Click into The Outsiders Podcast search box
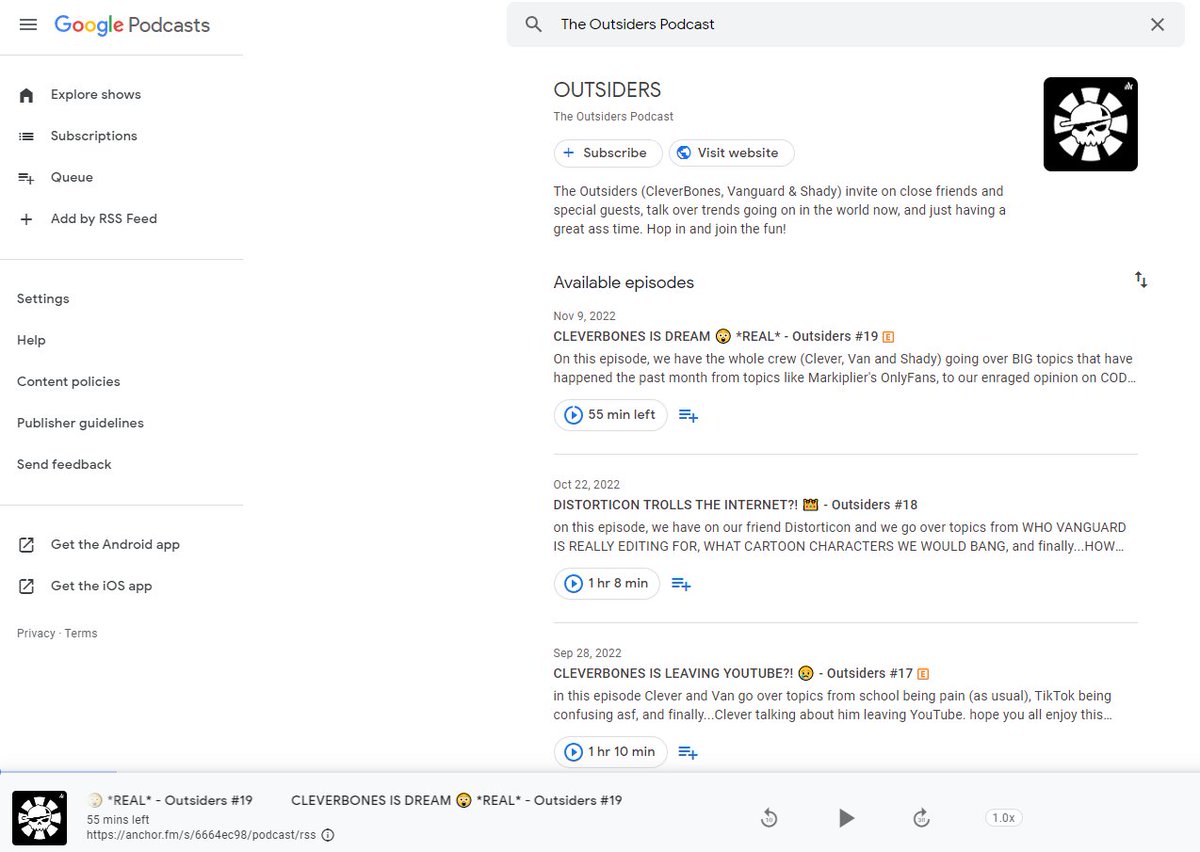 point(844,25)
